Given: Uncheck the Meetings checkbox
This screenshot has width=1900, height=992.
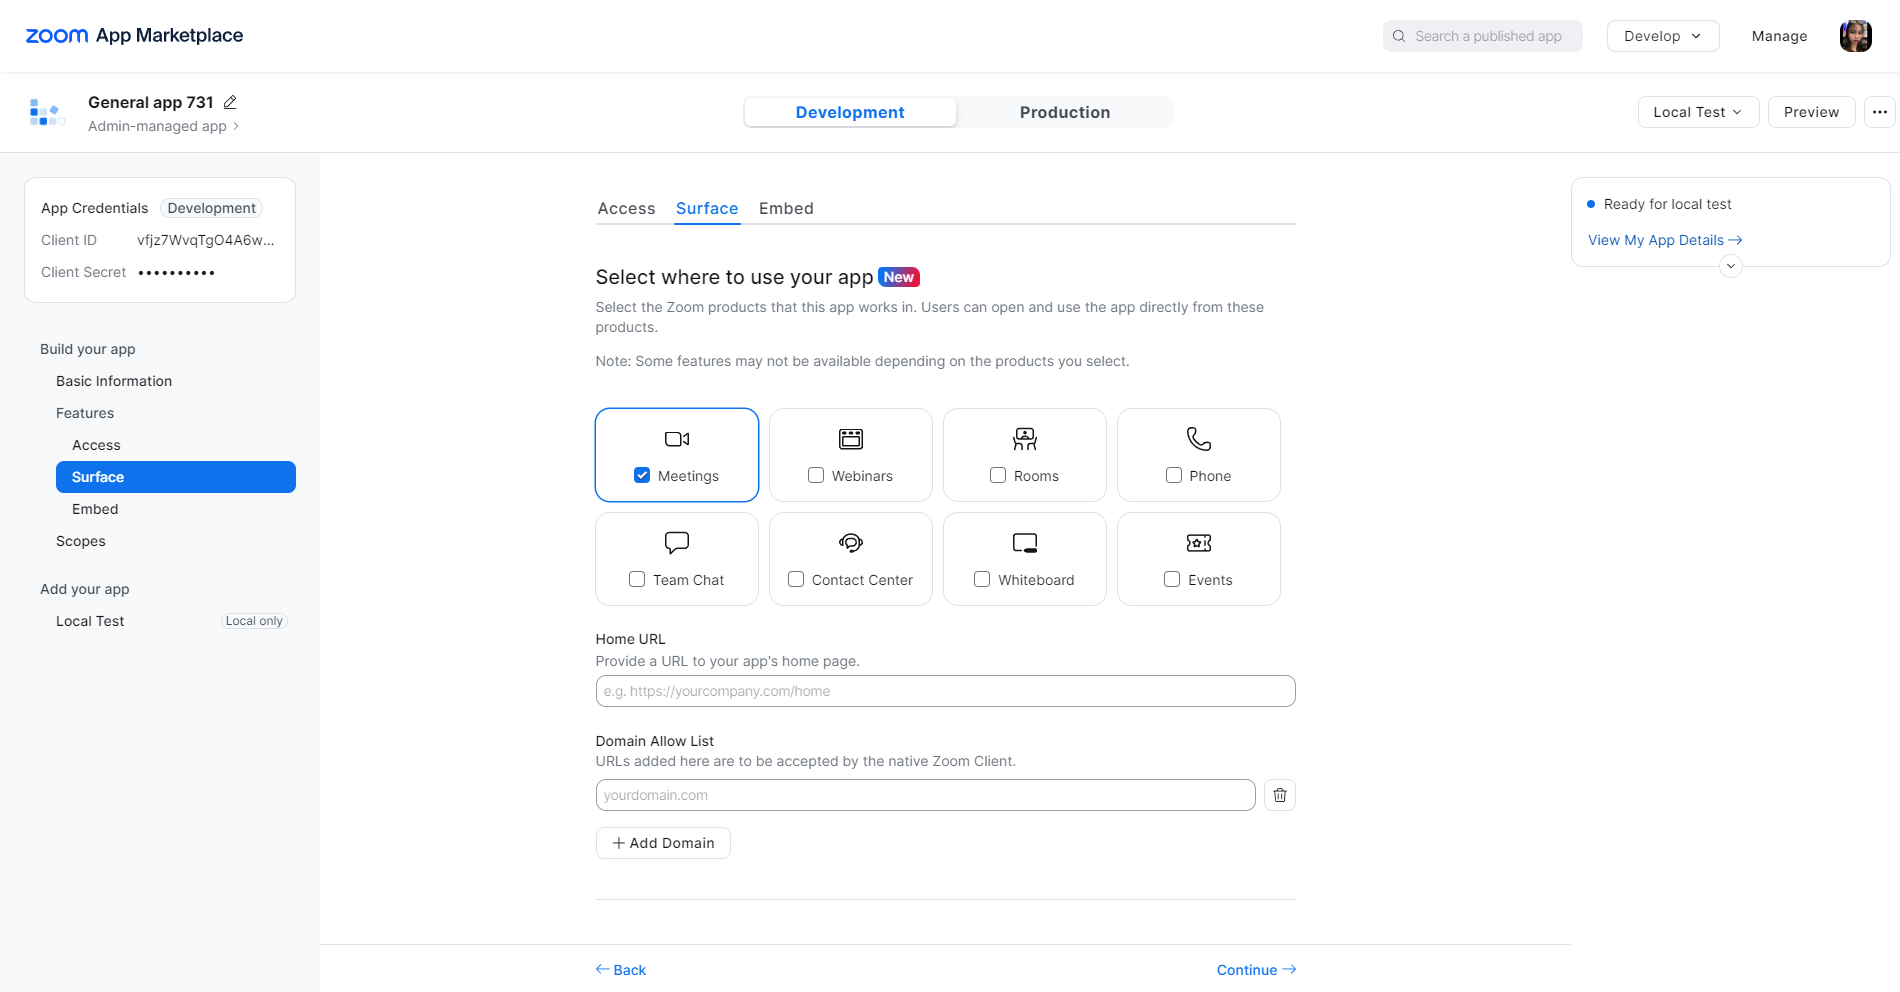Looking at the screenshot, I should point(642,476).
